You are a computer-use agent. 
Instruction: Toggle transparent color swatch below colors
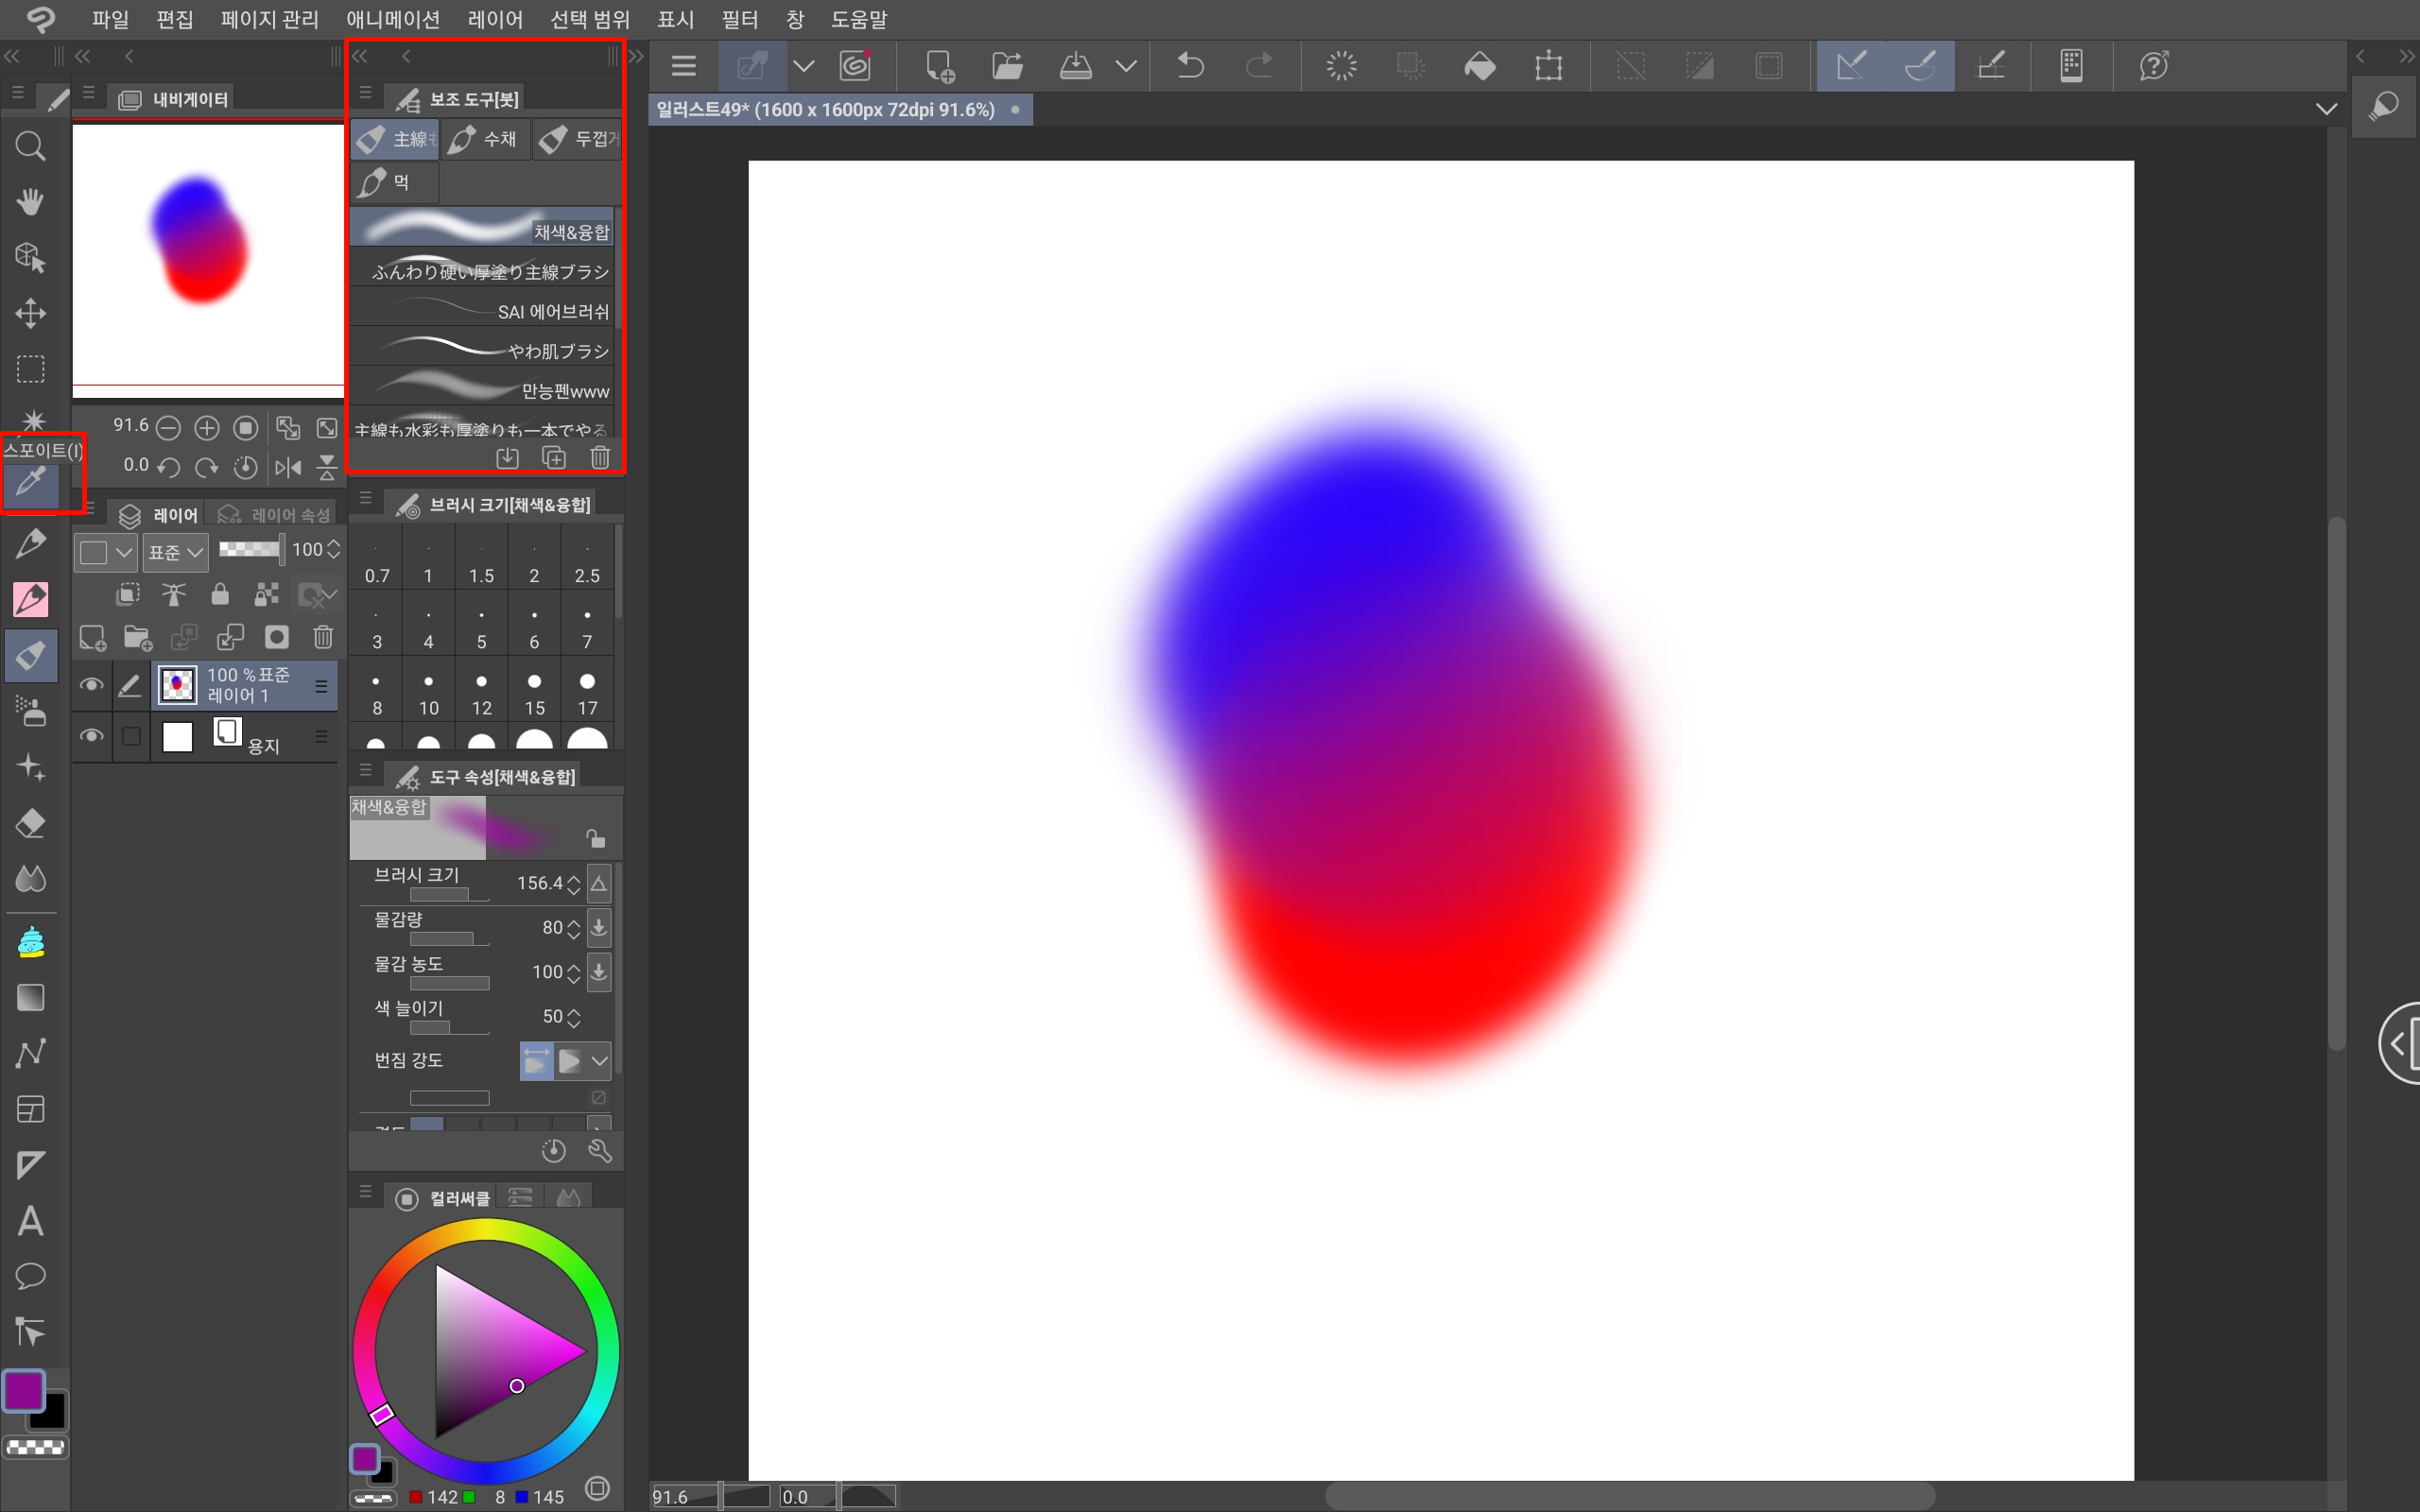point(35,1447)
